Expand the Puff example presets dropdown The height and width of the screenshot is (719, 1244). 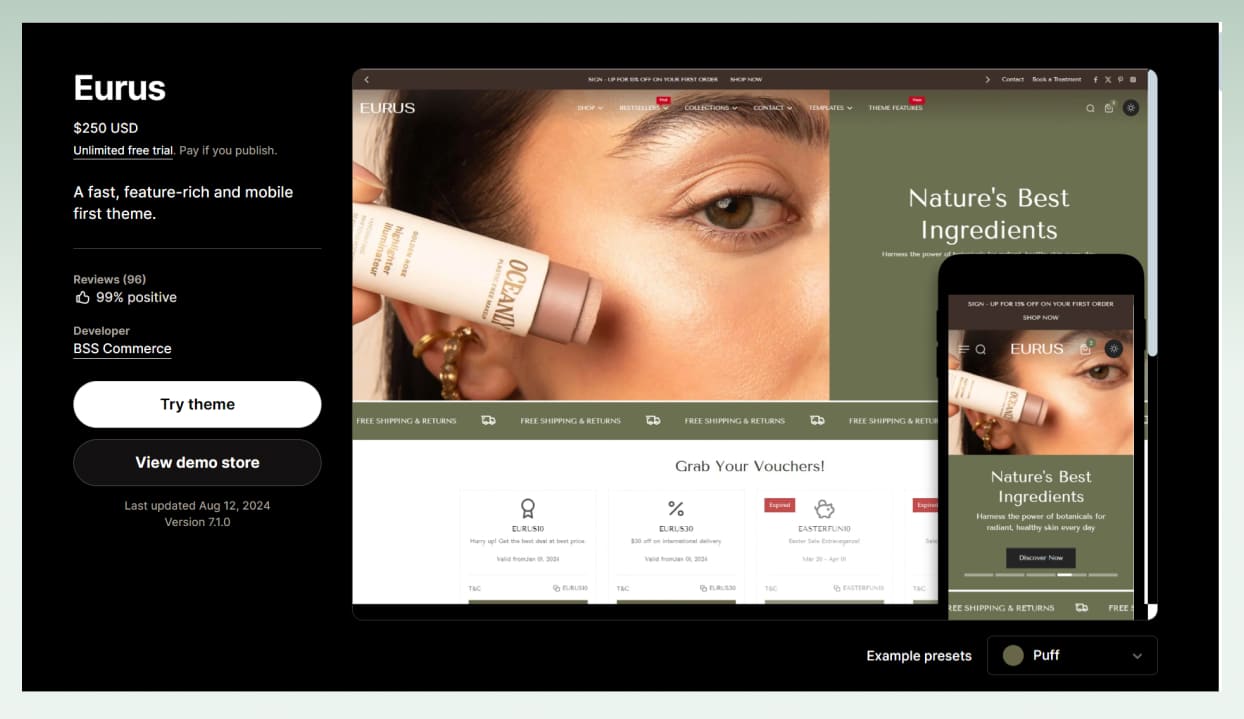1072,655
